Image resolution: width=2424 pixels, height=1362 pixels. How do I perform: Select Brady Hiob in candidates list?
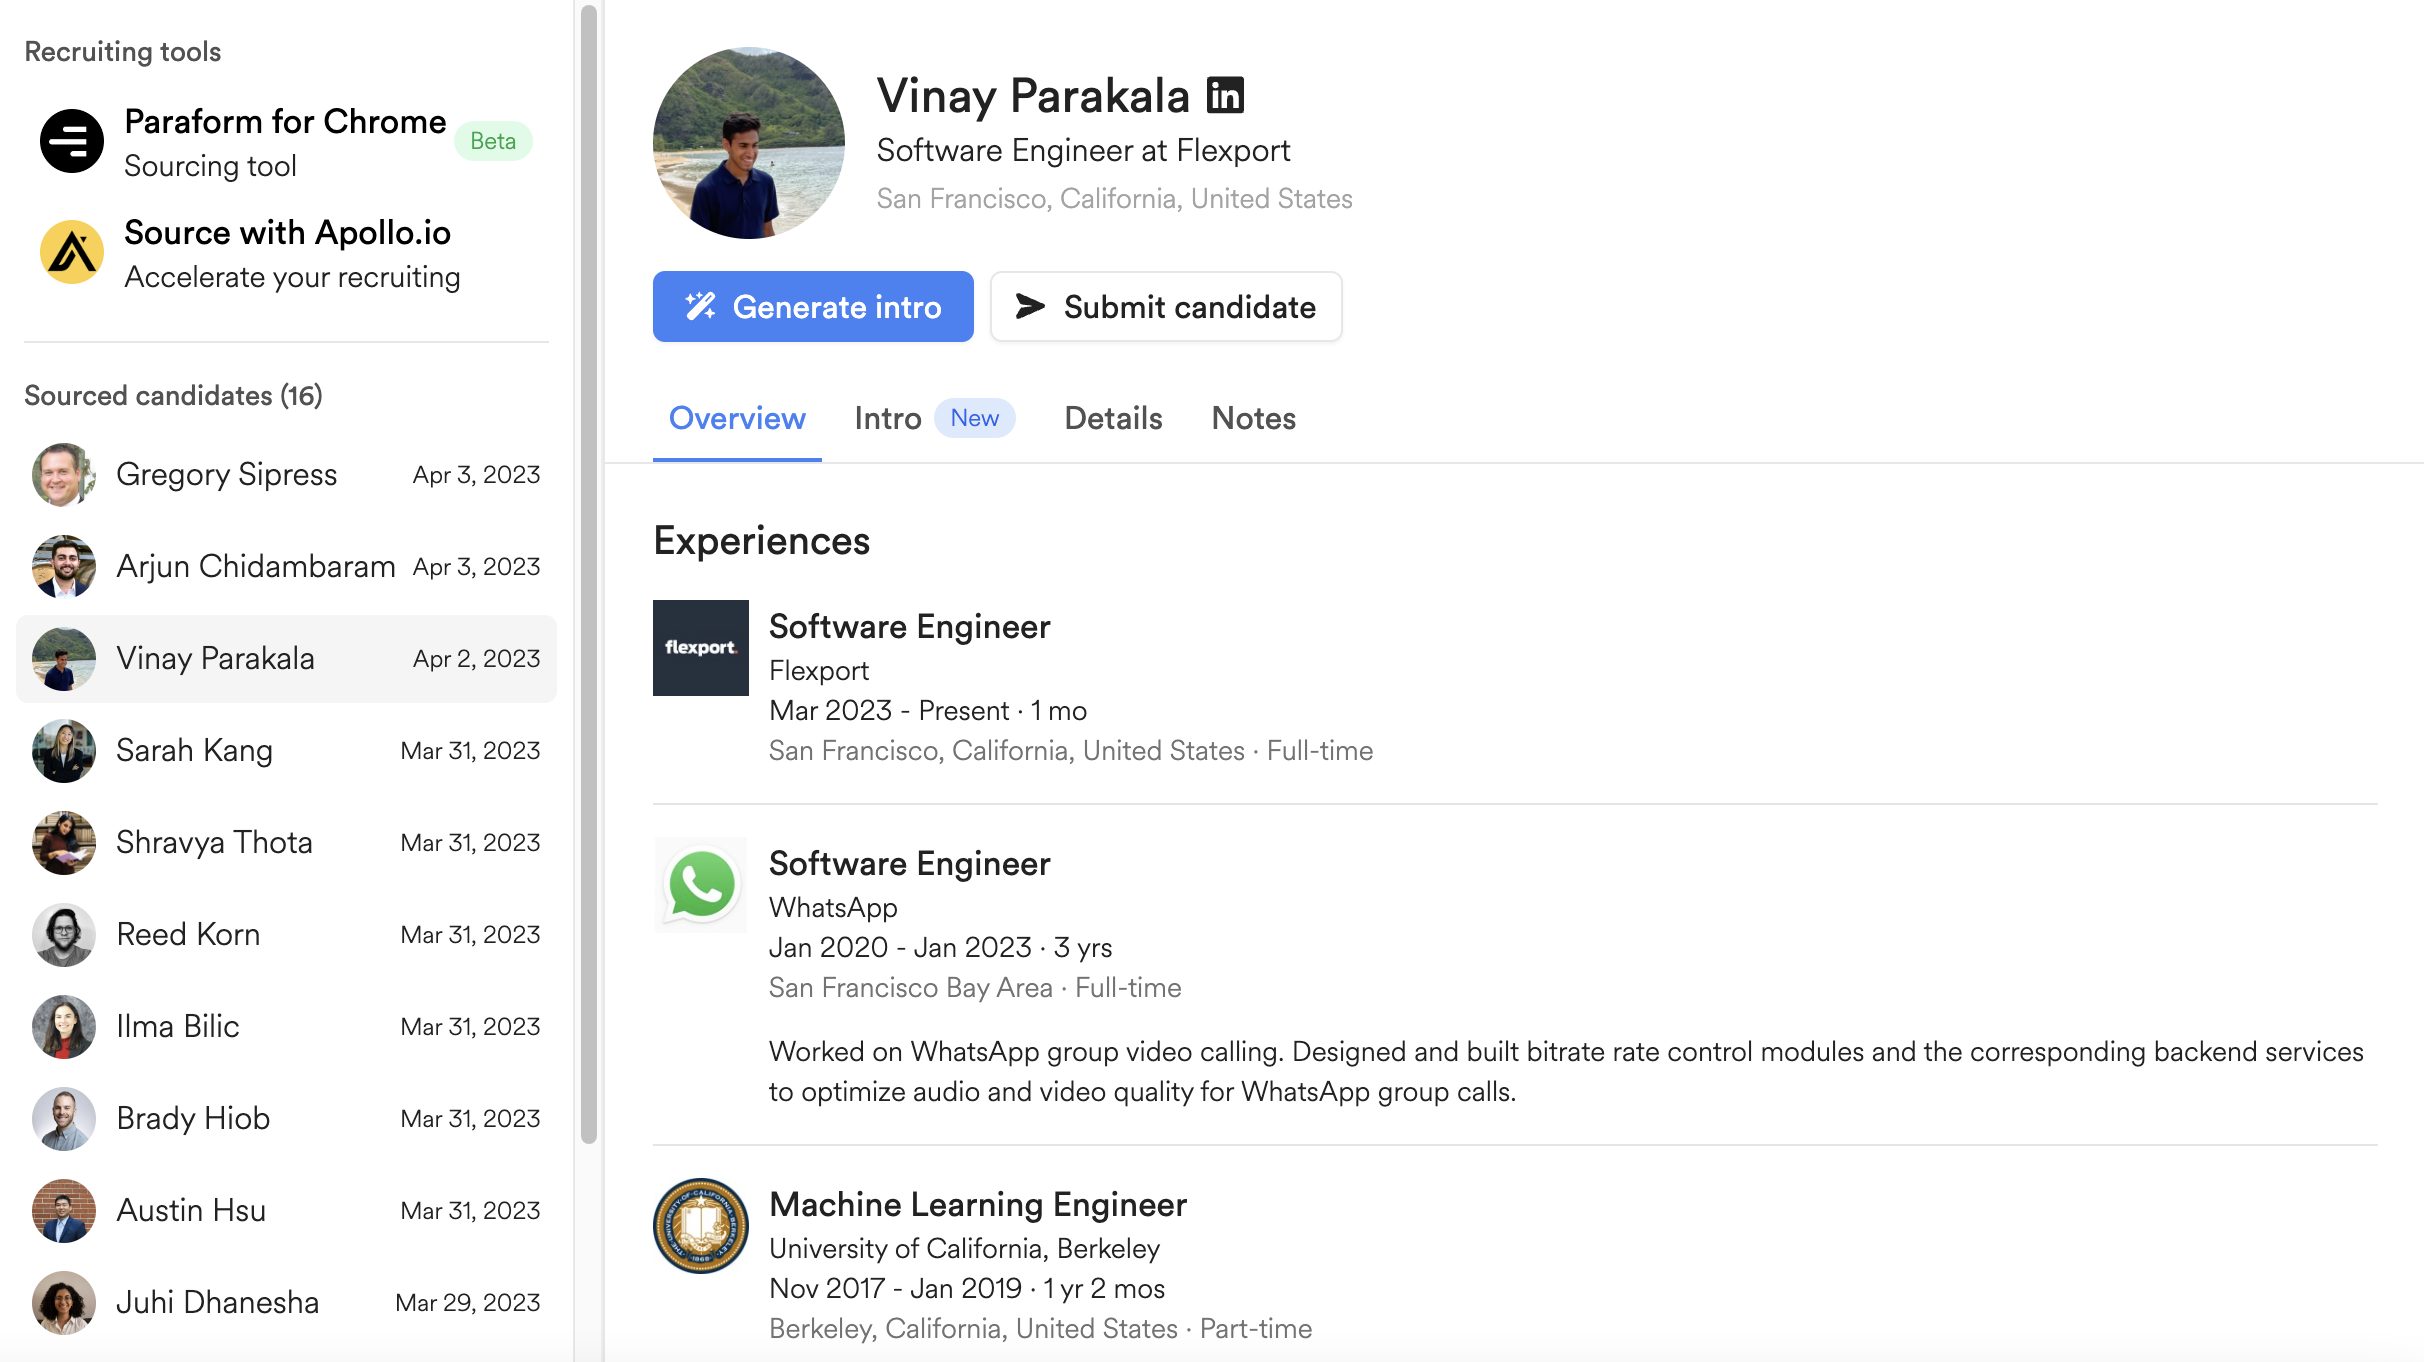pyautogui.click(x=286, y=1119)
